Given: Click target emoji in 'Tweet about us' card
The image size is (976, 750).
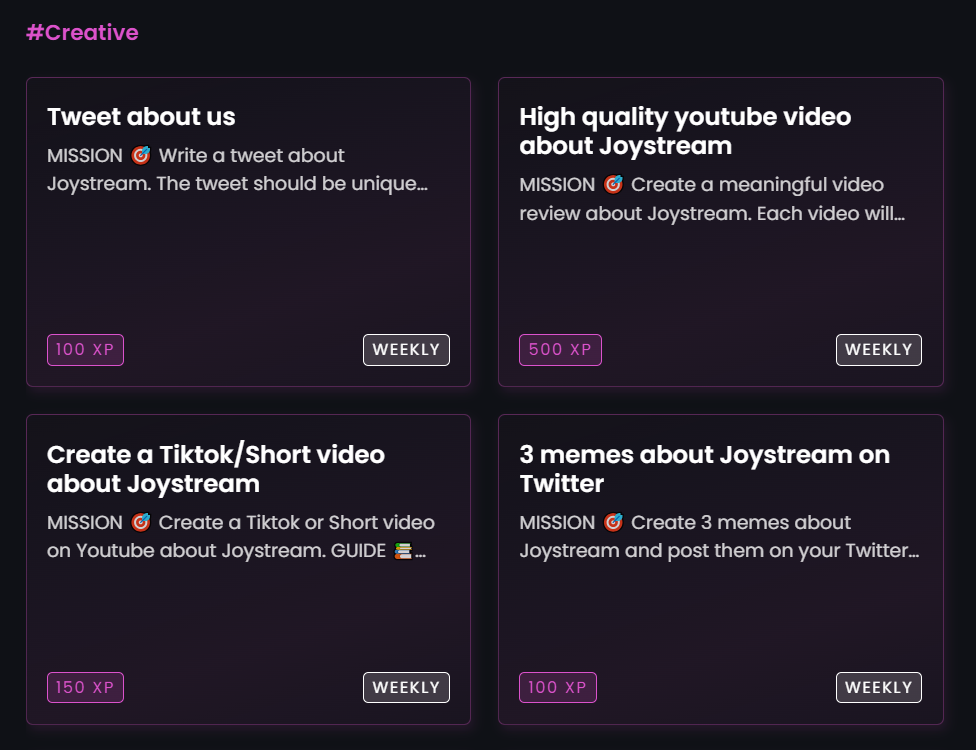Looking at the screenshot, I should point(141,155).
